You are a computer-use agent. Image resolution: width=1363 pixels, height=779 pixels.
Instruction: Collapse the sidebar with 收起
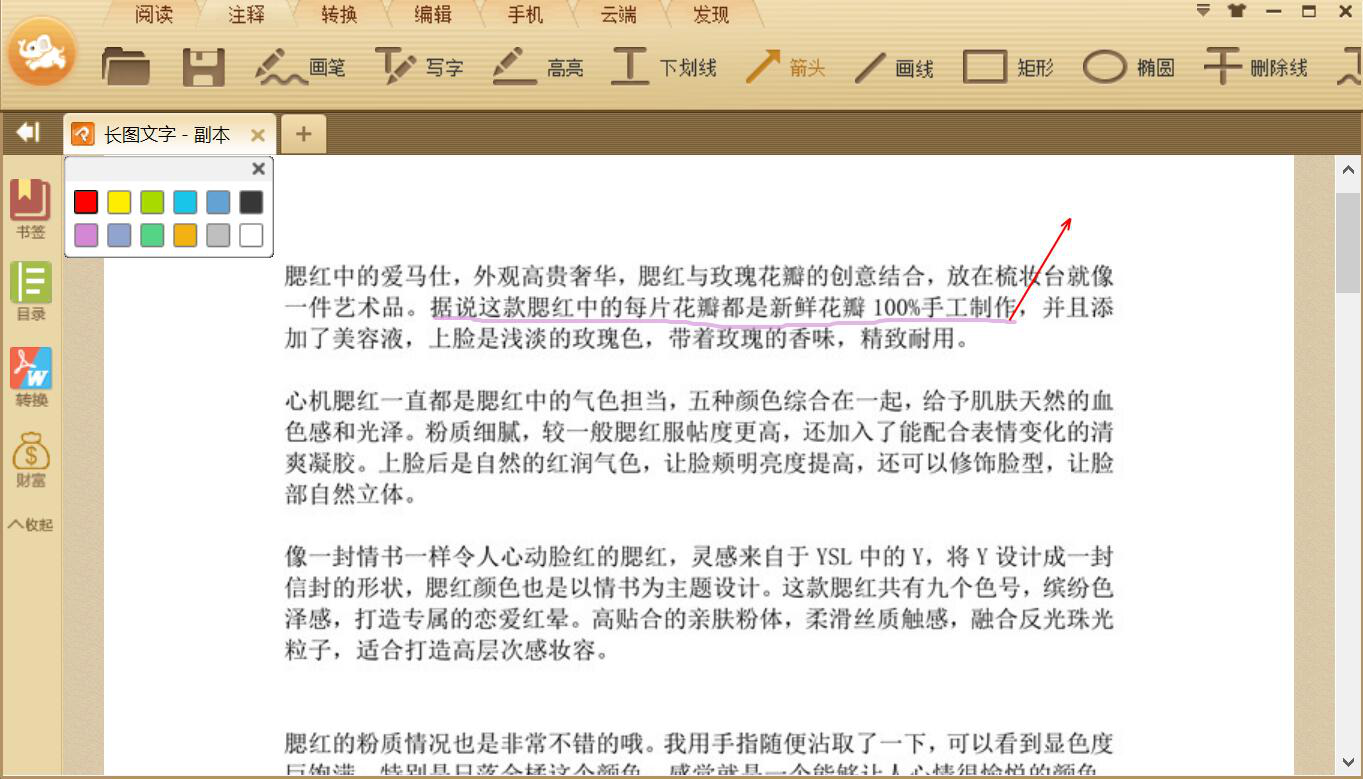pos(31,524)
